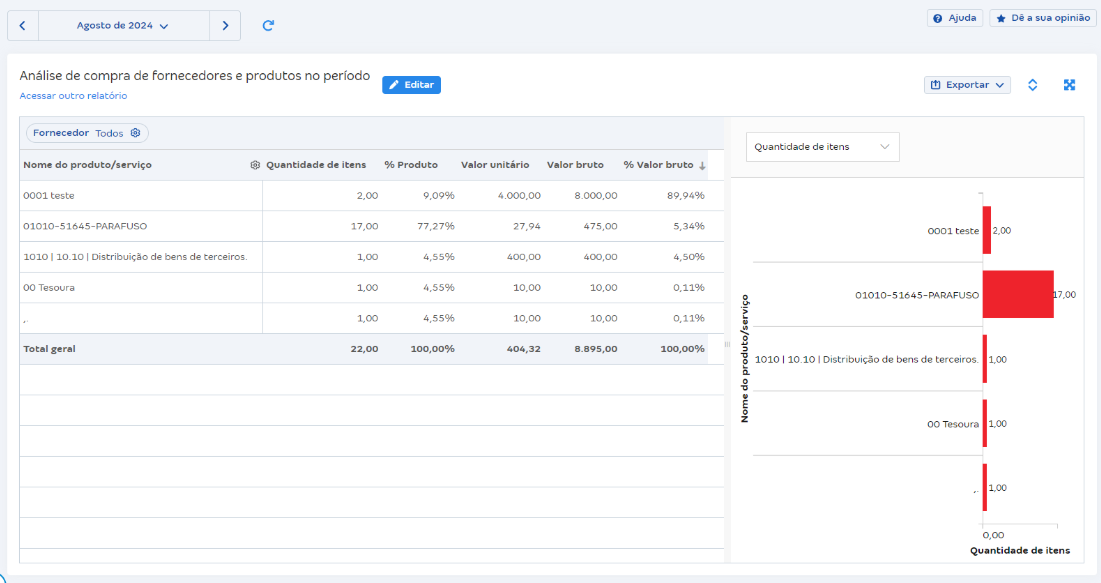Viewport: 1101px width, 583px height.
Task: Select the 0001 teste table row
Action: click(x=140, y=196)
